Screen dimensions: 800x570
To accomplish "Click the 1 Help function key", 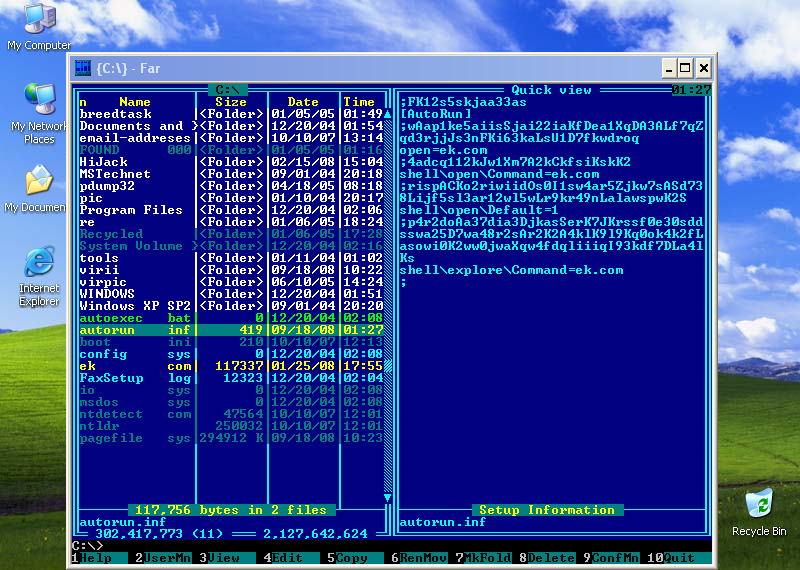I will pyautogui.click(x=99, y=558).
